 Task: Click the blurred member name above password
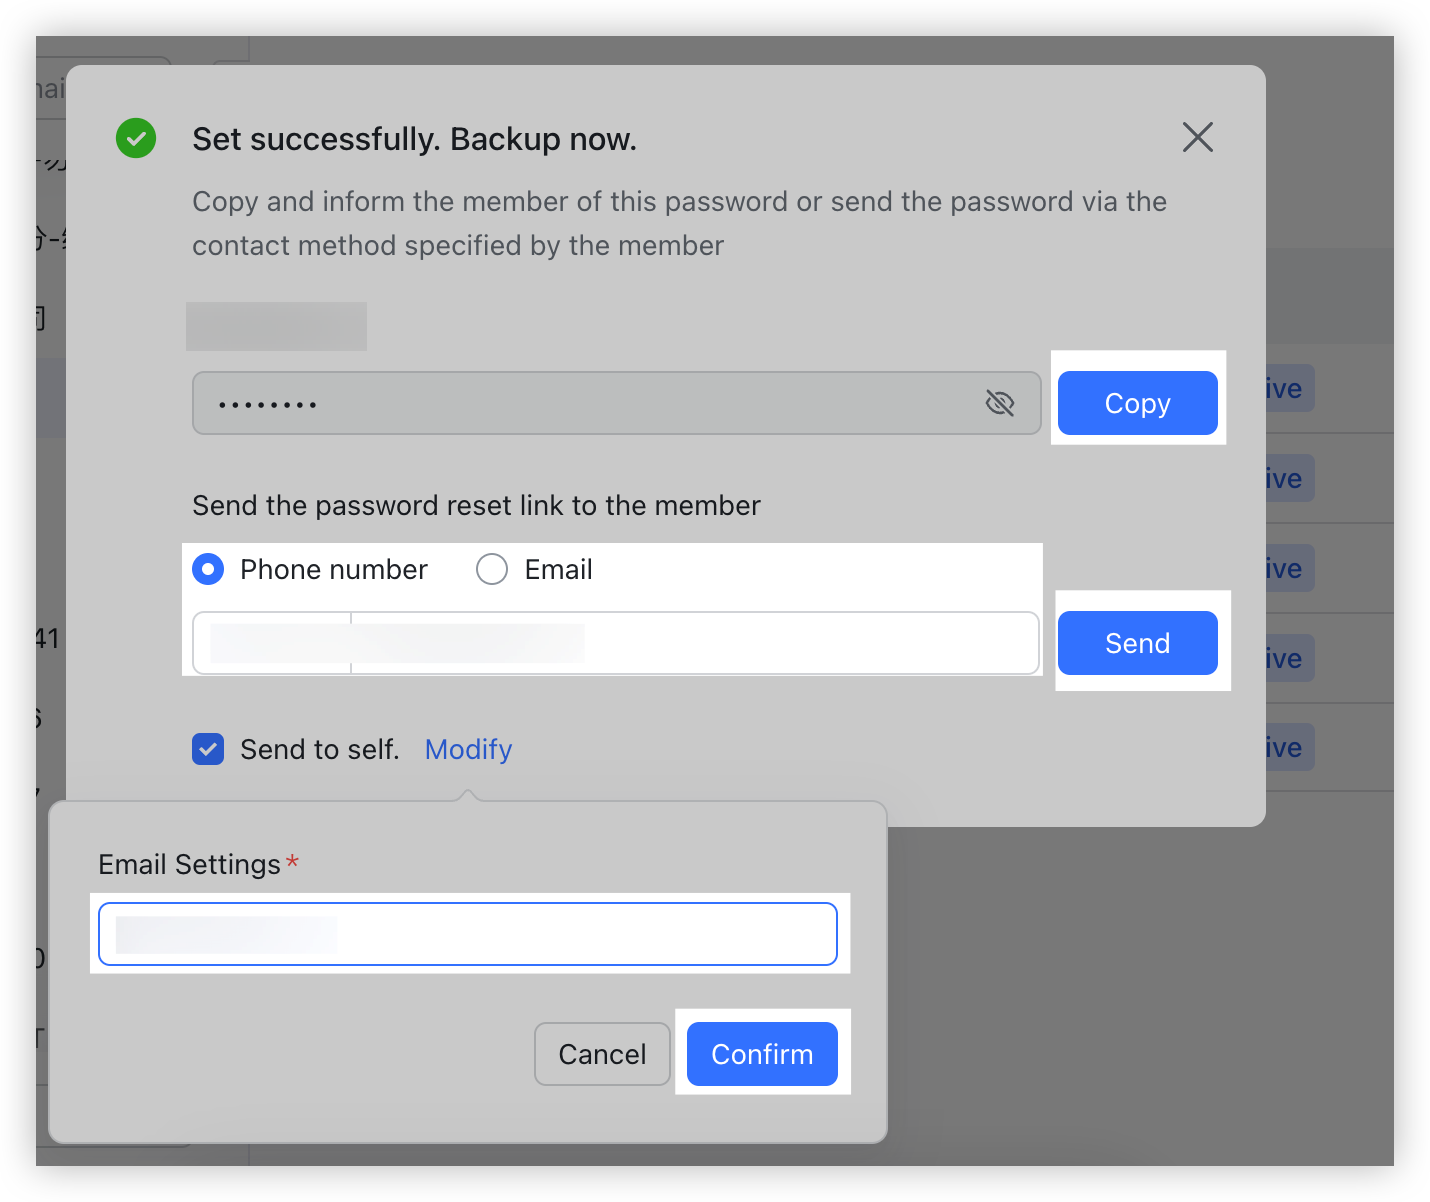click(x=276, y=326)
